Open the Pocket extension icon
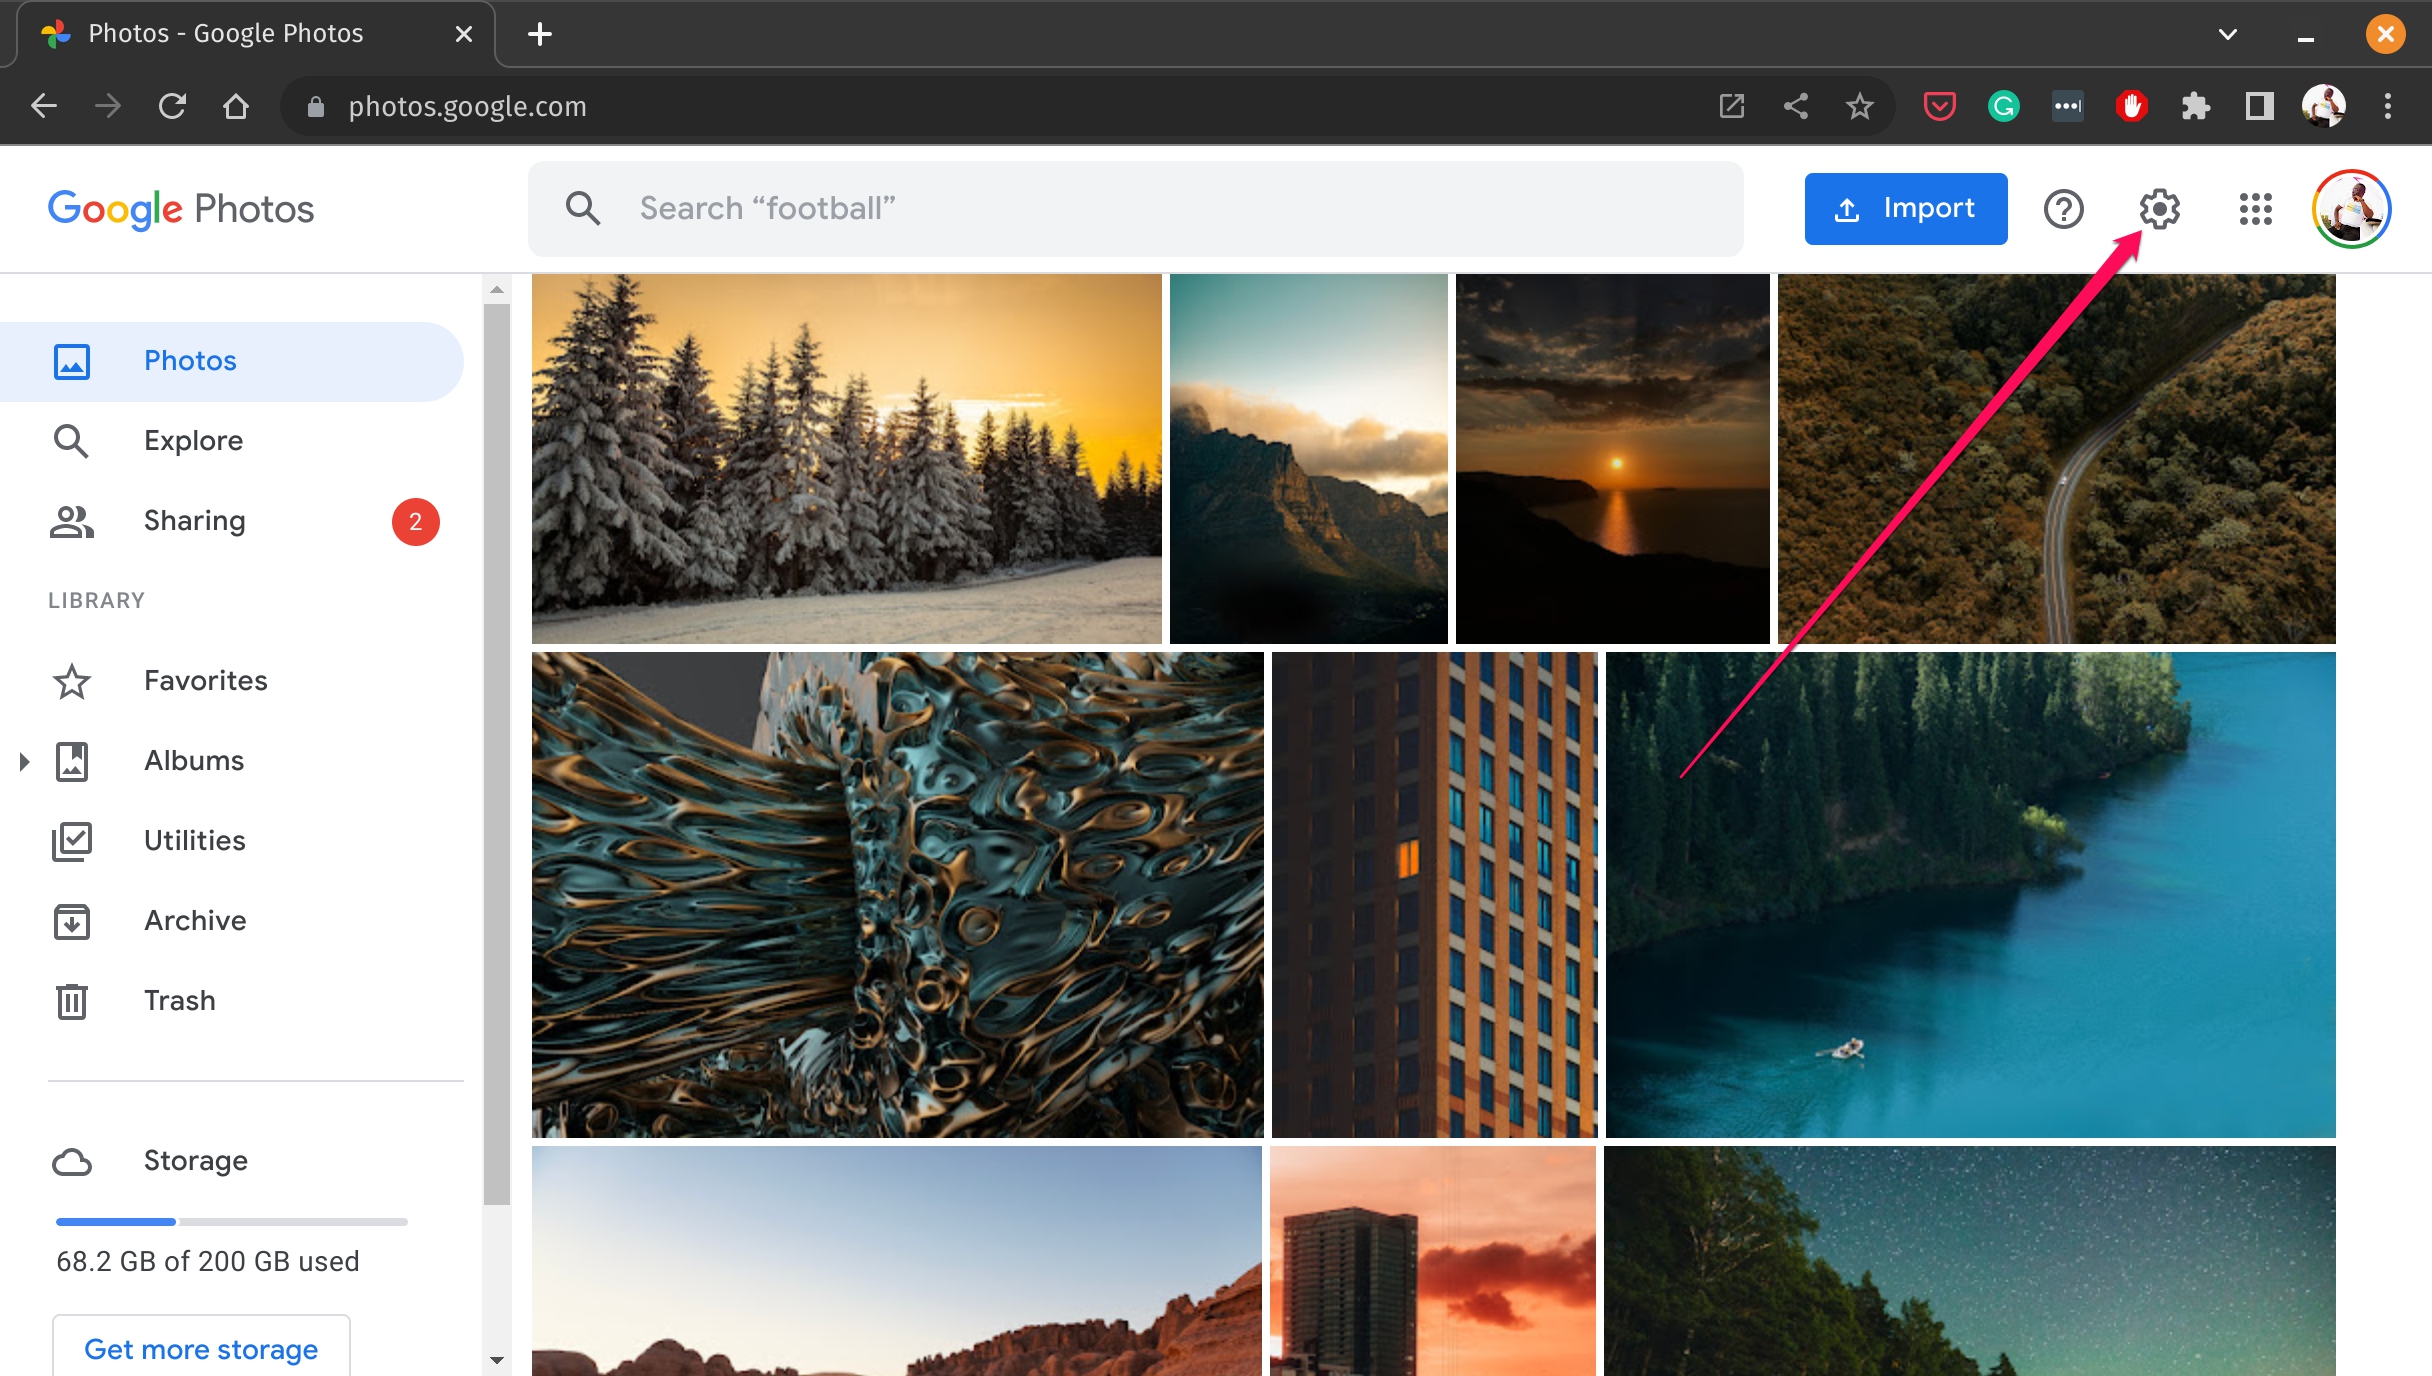This screenshot has height=1376, width=2432. (x=1939, y=106)
